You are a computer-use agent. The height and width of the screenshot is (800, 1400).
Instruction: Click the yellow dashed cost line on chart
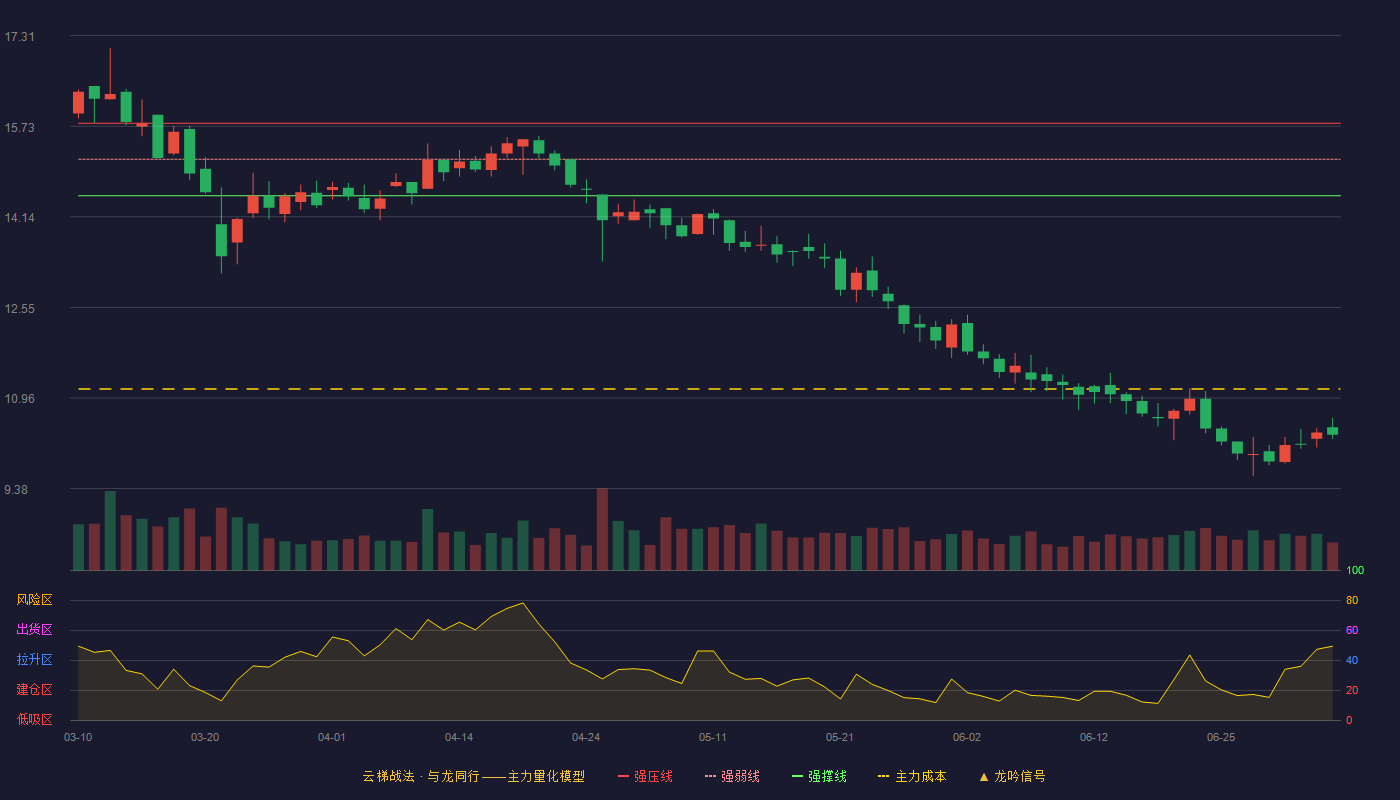tap(709, 389)
